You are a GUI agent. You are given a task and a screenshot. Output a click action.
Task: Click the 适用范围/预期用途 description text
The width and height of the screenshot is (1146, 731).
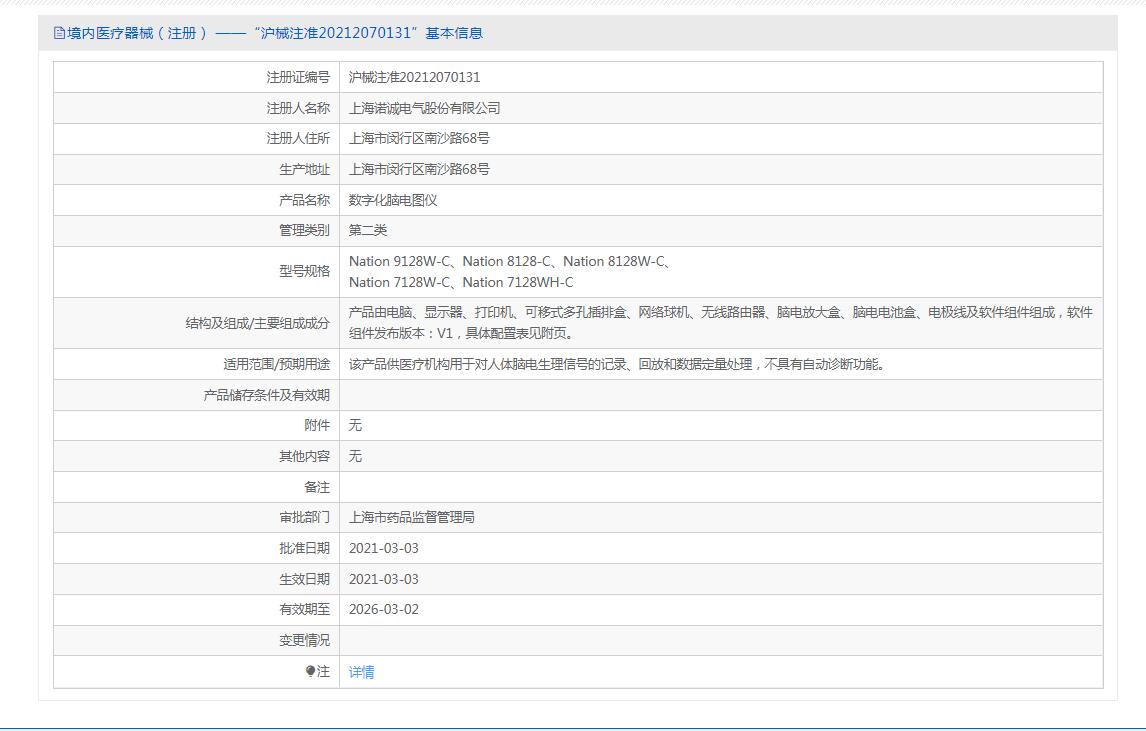point(618,364)
